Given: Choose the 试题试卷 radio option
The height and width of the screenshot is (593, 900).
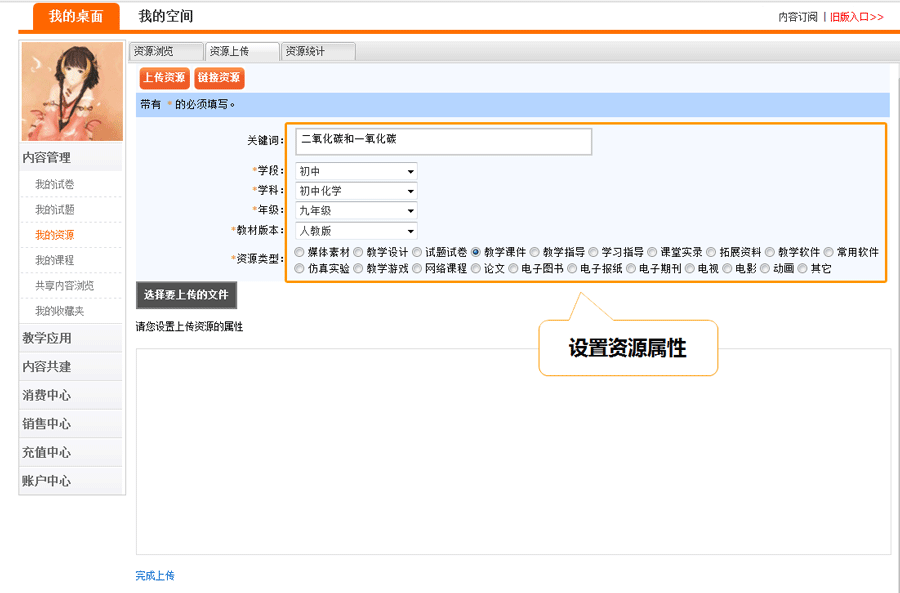Looking at the screenshot, I should [418, 253].
